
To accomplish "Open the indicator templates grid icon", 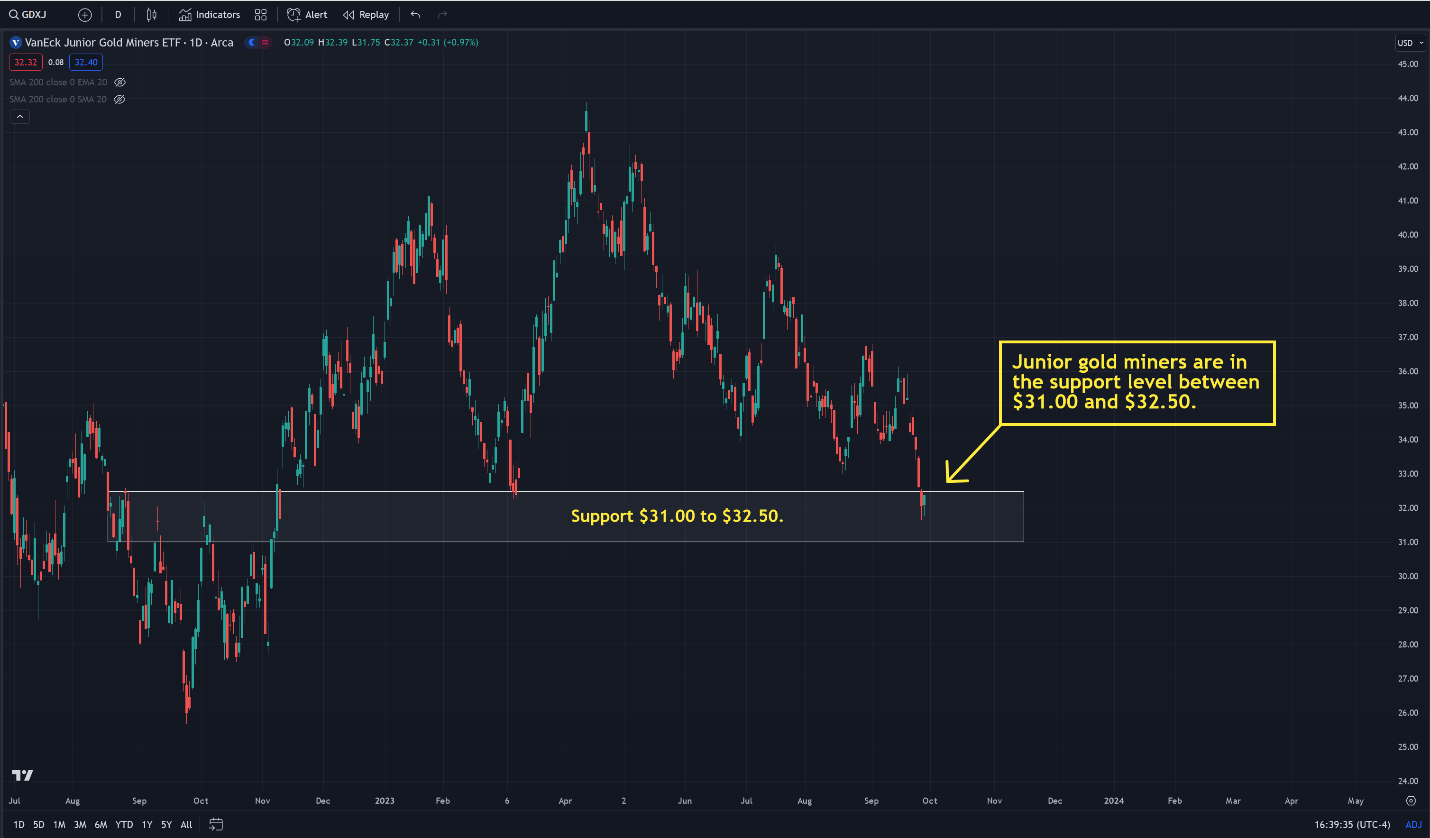I will (x=261, y=15).
